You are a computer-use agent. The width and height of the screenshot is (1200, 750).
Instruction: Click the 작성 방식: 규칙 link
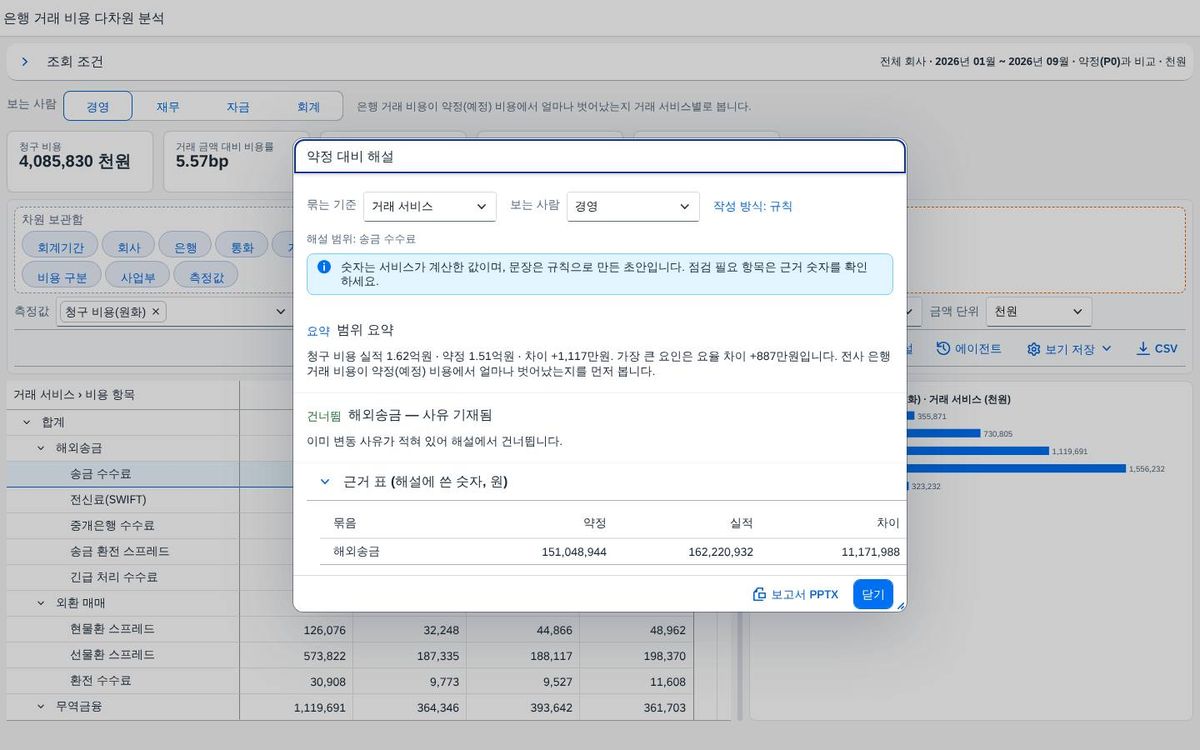click(753, 206)
